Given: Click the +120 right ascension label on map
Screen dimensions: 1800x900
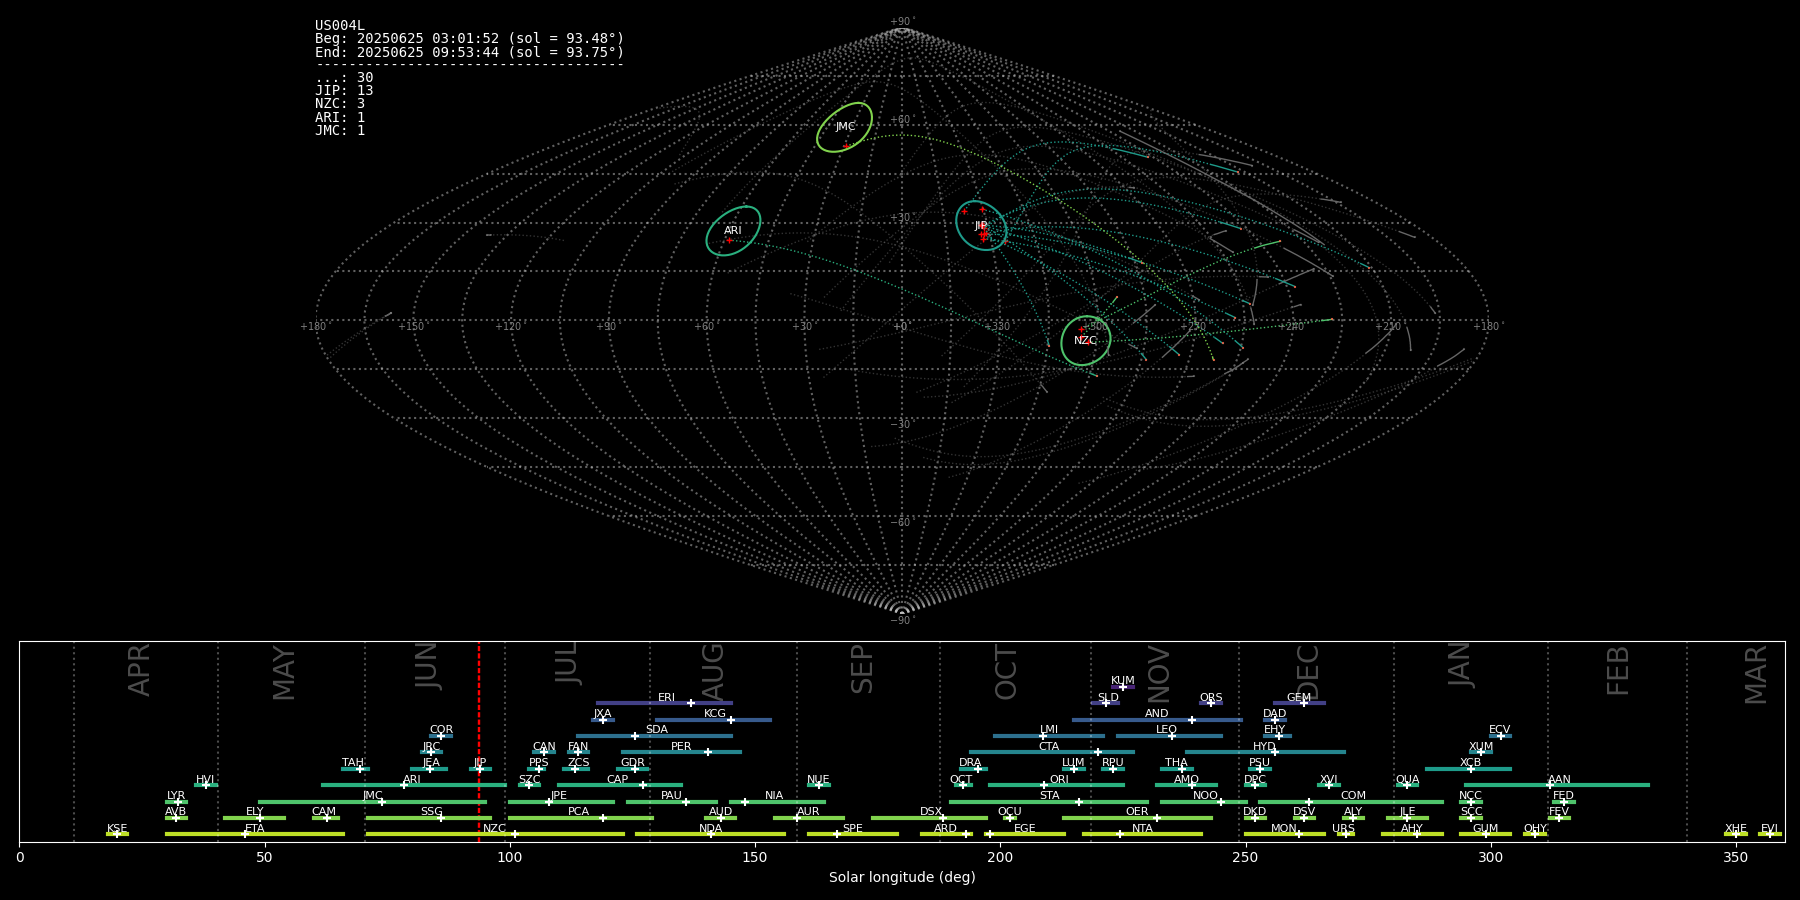Looking at the screenshot, I should pyautogui.click(x=508, y=327).
